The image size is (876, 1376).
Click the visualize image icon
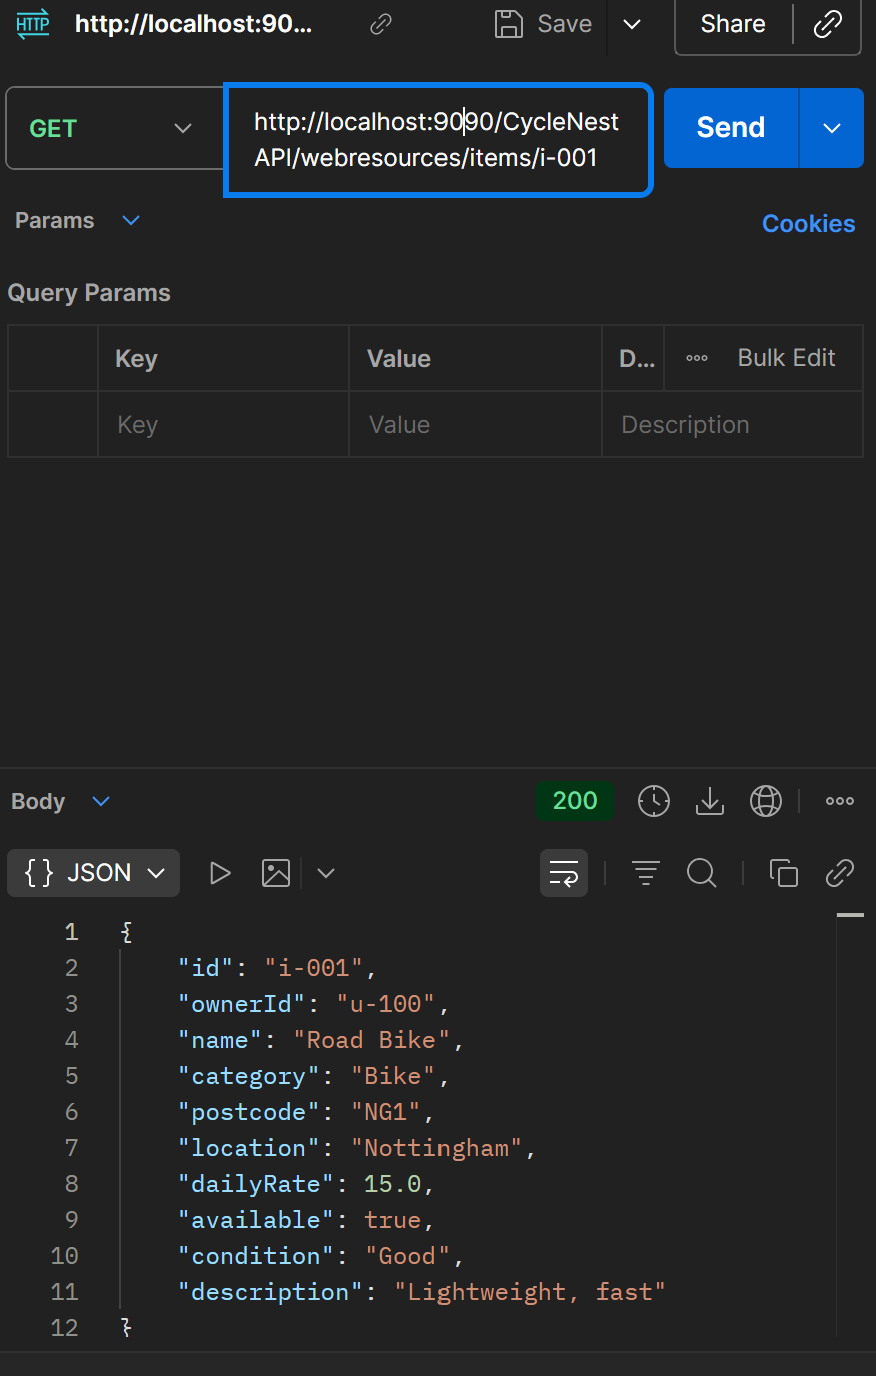276,873
